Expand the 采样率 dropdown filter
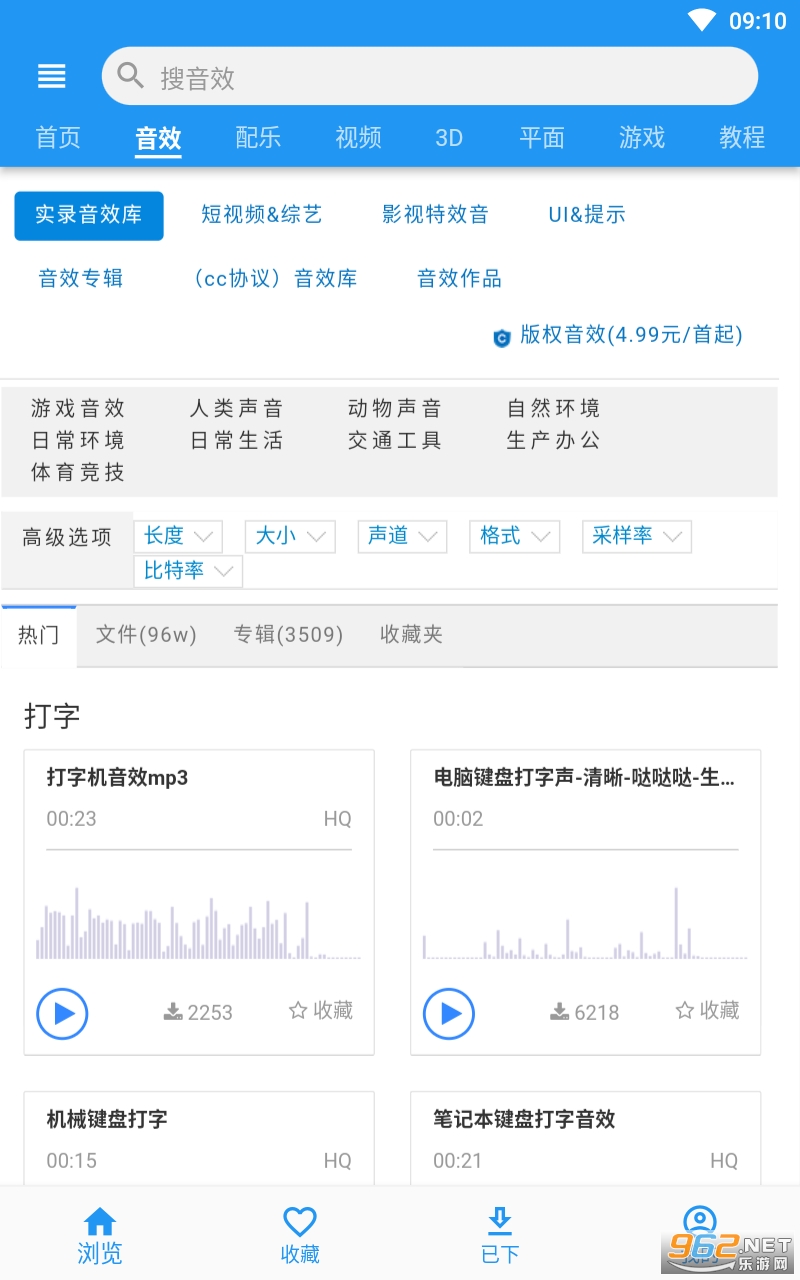This screenshot has height=1280, width=800. 636,536
